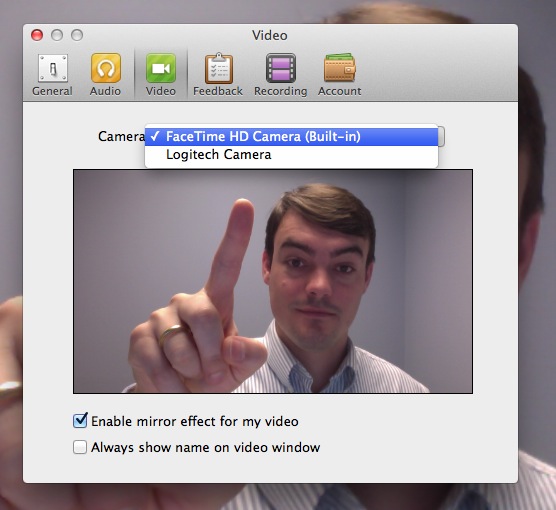Close the Video preferences window
Screen dimensions: 556x510
click(x=37, y=35)
